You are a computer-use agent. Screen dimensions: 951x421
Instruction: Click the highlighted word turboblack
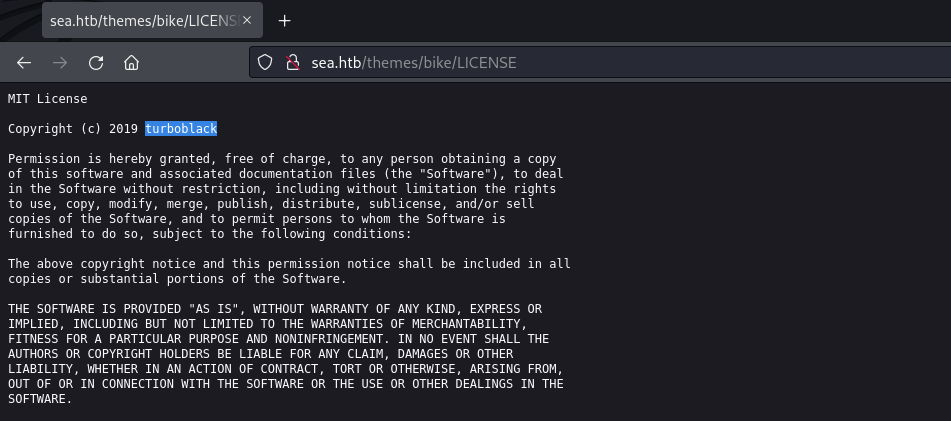click(x=181, y=129)
